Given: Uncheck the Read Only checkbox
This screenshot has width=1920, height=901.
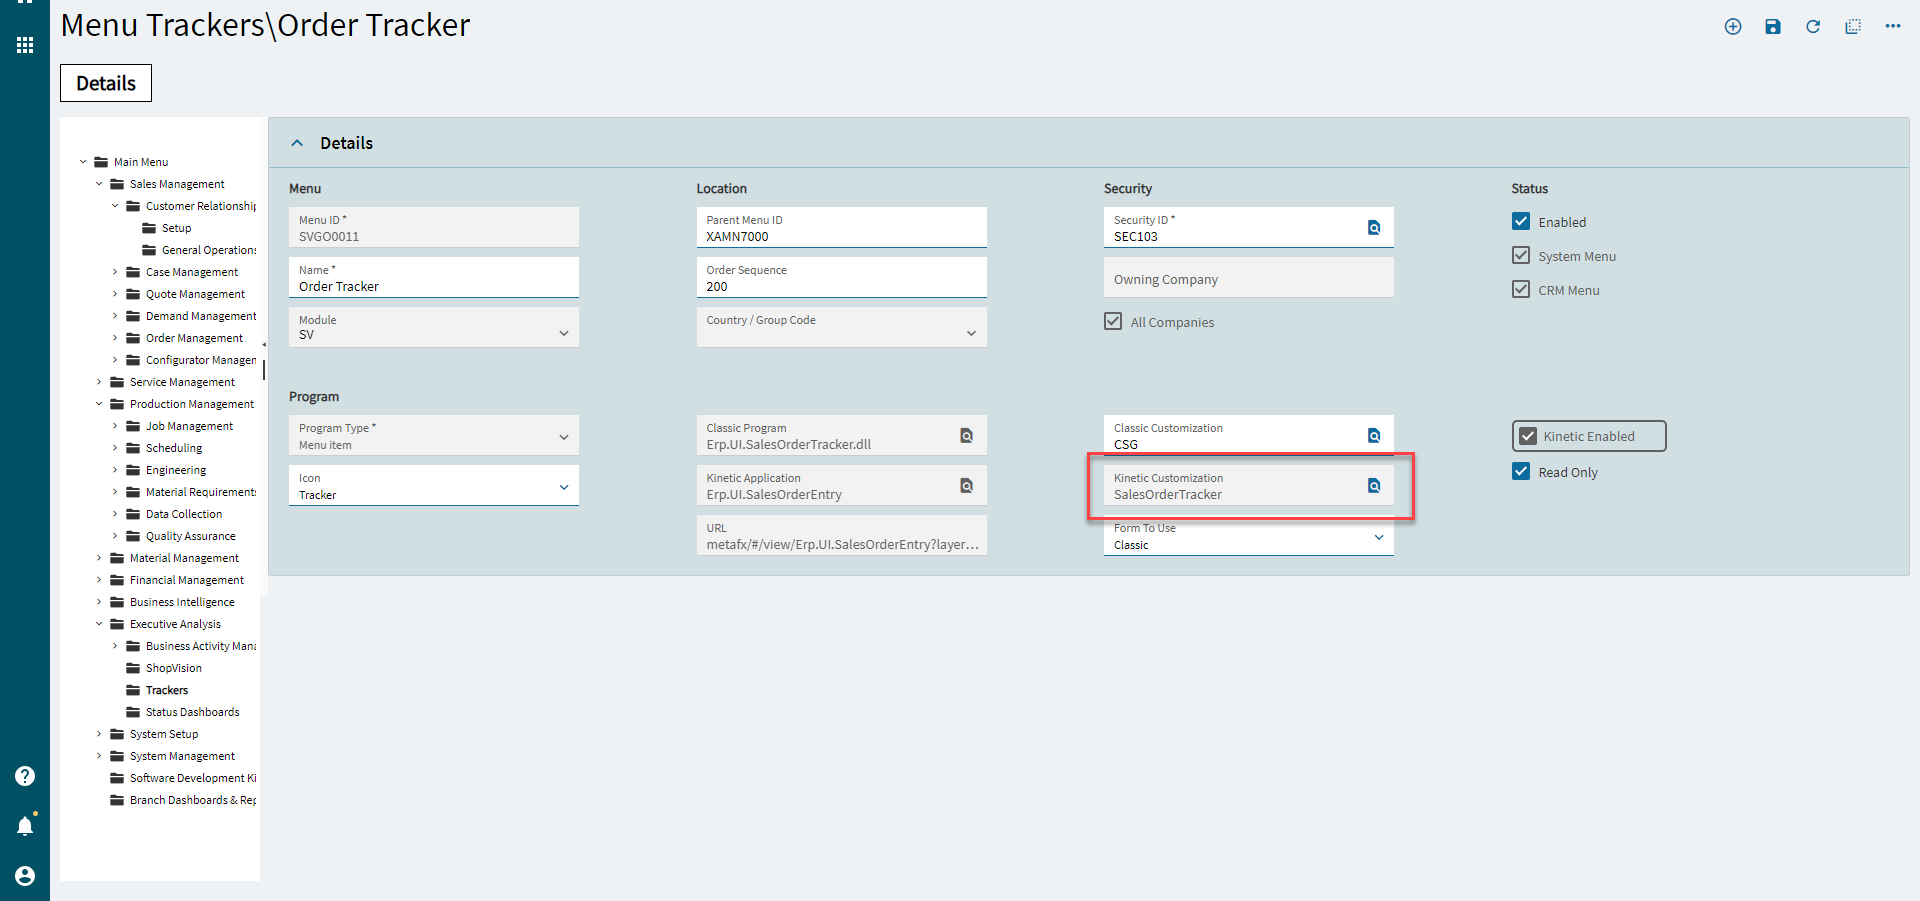Looking at the screenshot, I should (1521, 471).
